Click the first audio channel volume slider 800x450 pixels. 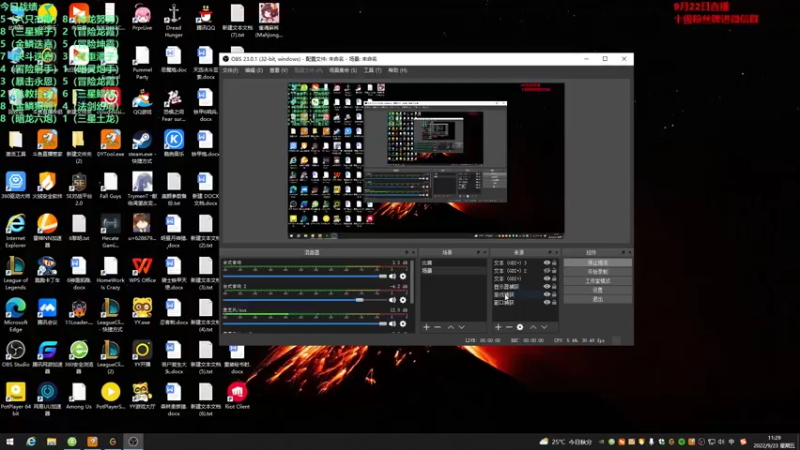[x=300, y=275]
